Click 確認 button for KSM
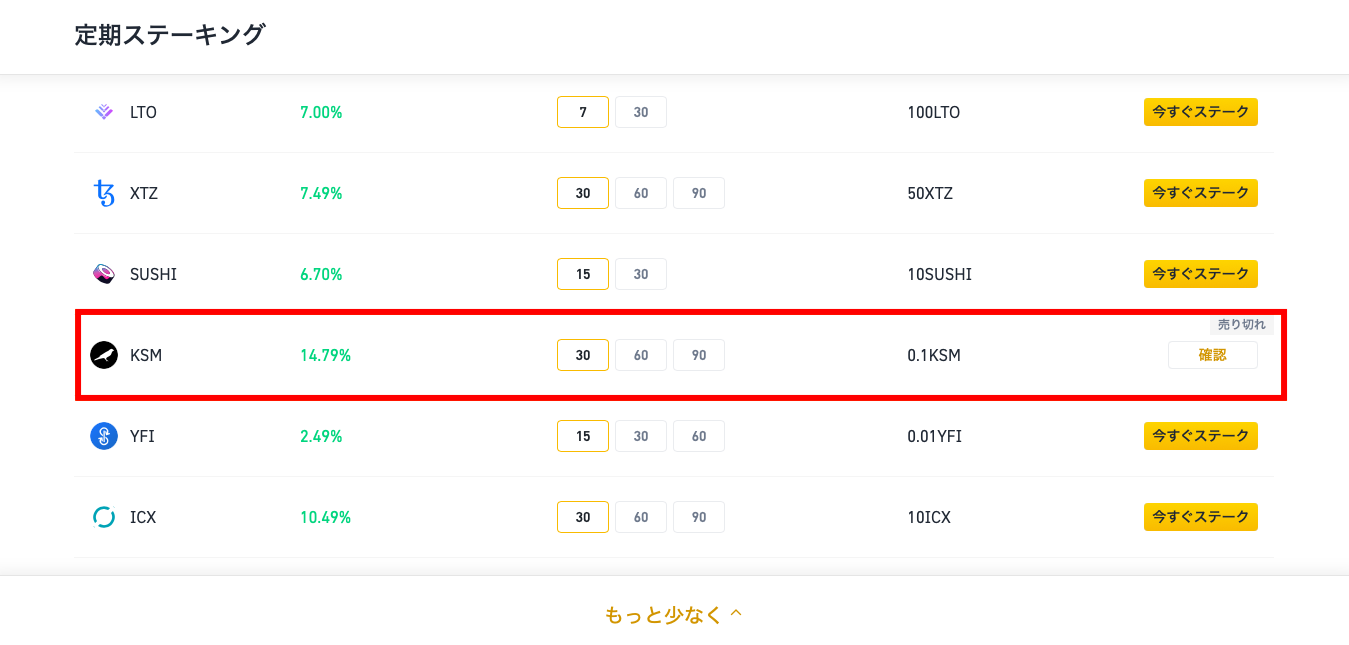The image size is (1349, 645). (x=1213, y=355)
